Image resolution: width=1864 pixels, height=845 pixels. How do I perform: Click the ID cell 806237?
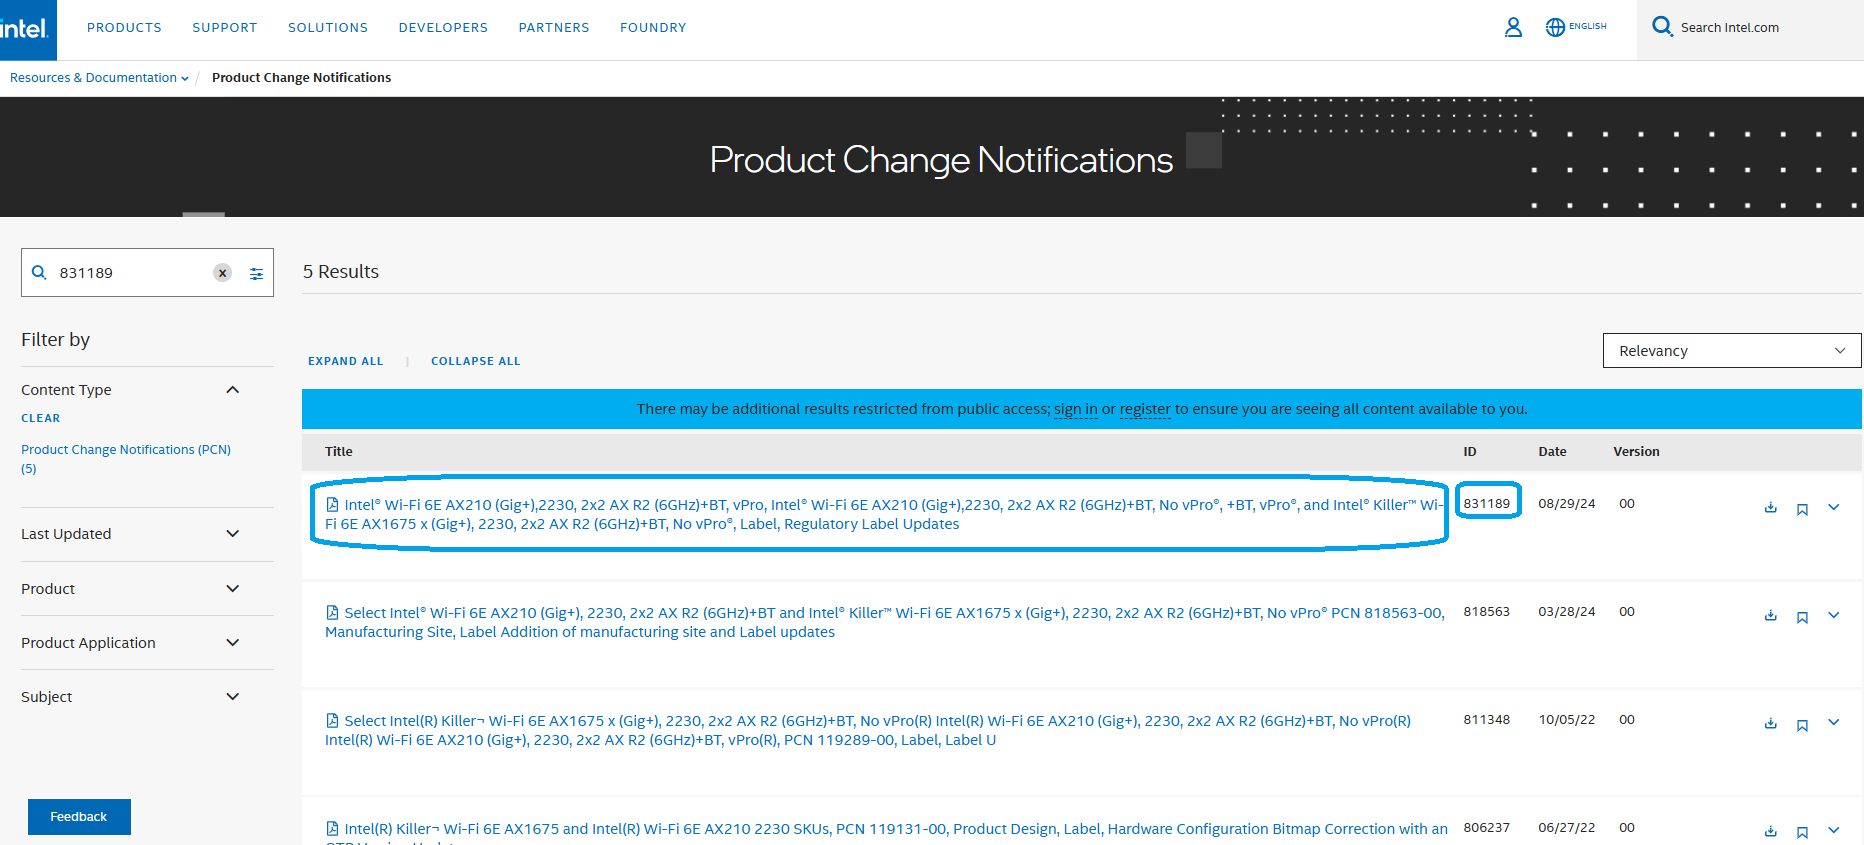(1487, 828)
